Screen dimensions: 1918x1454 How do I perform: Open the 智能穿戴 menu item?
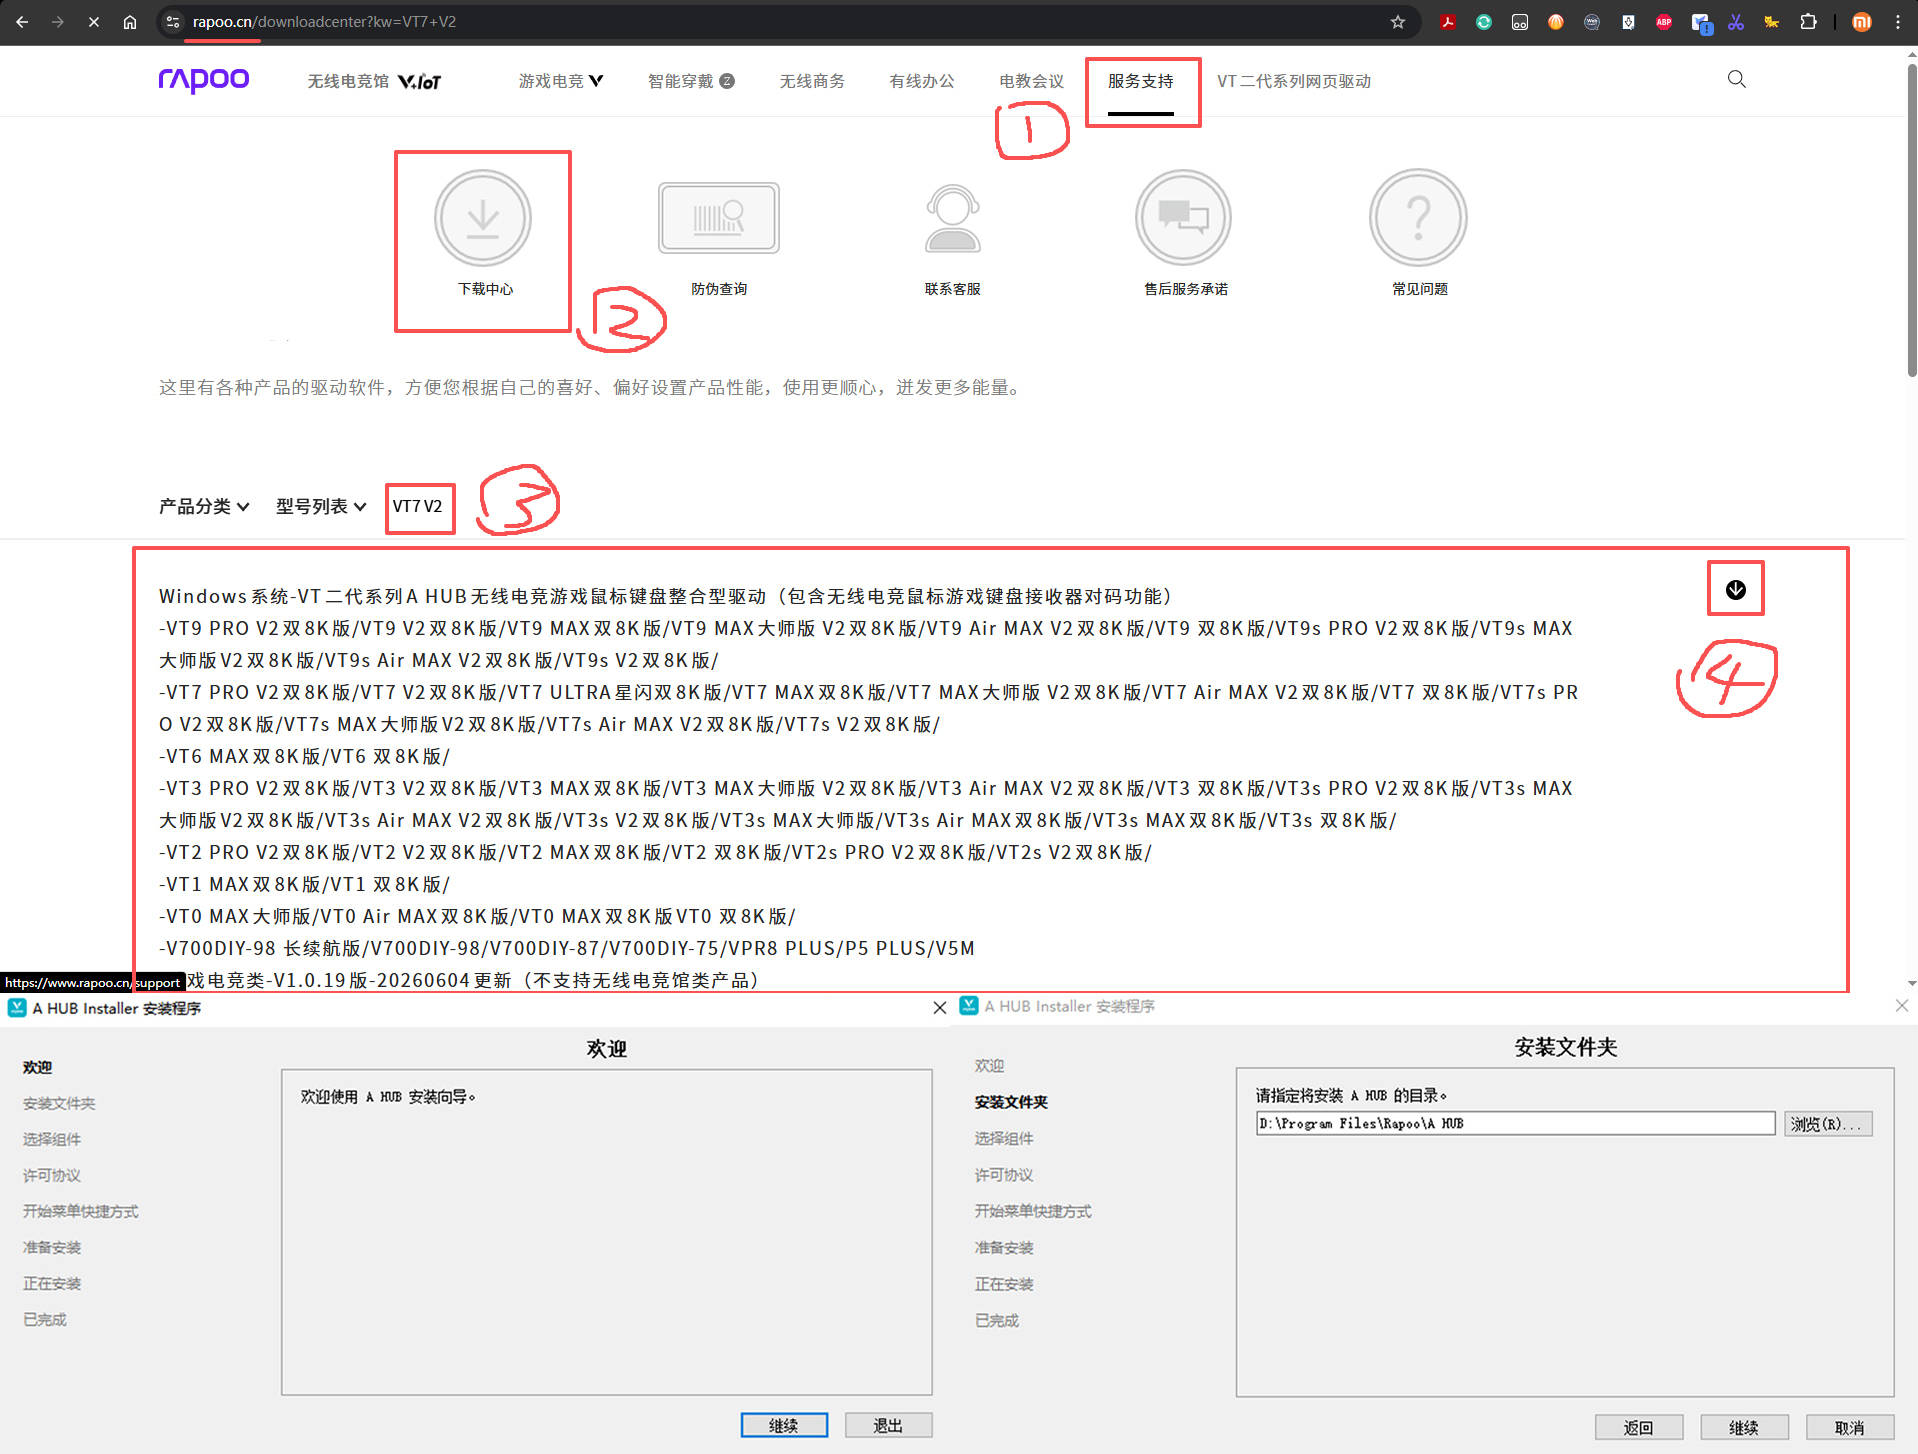691,81
